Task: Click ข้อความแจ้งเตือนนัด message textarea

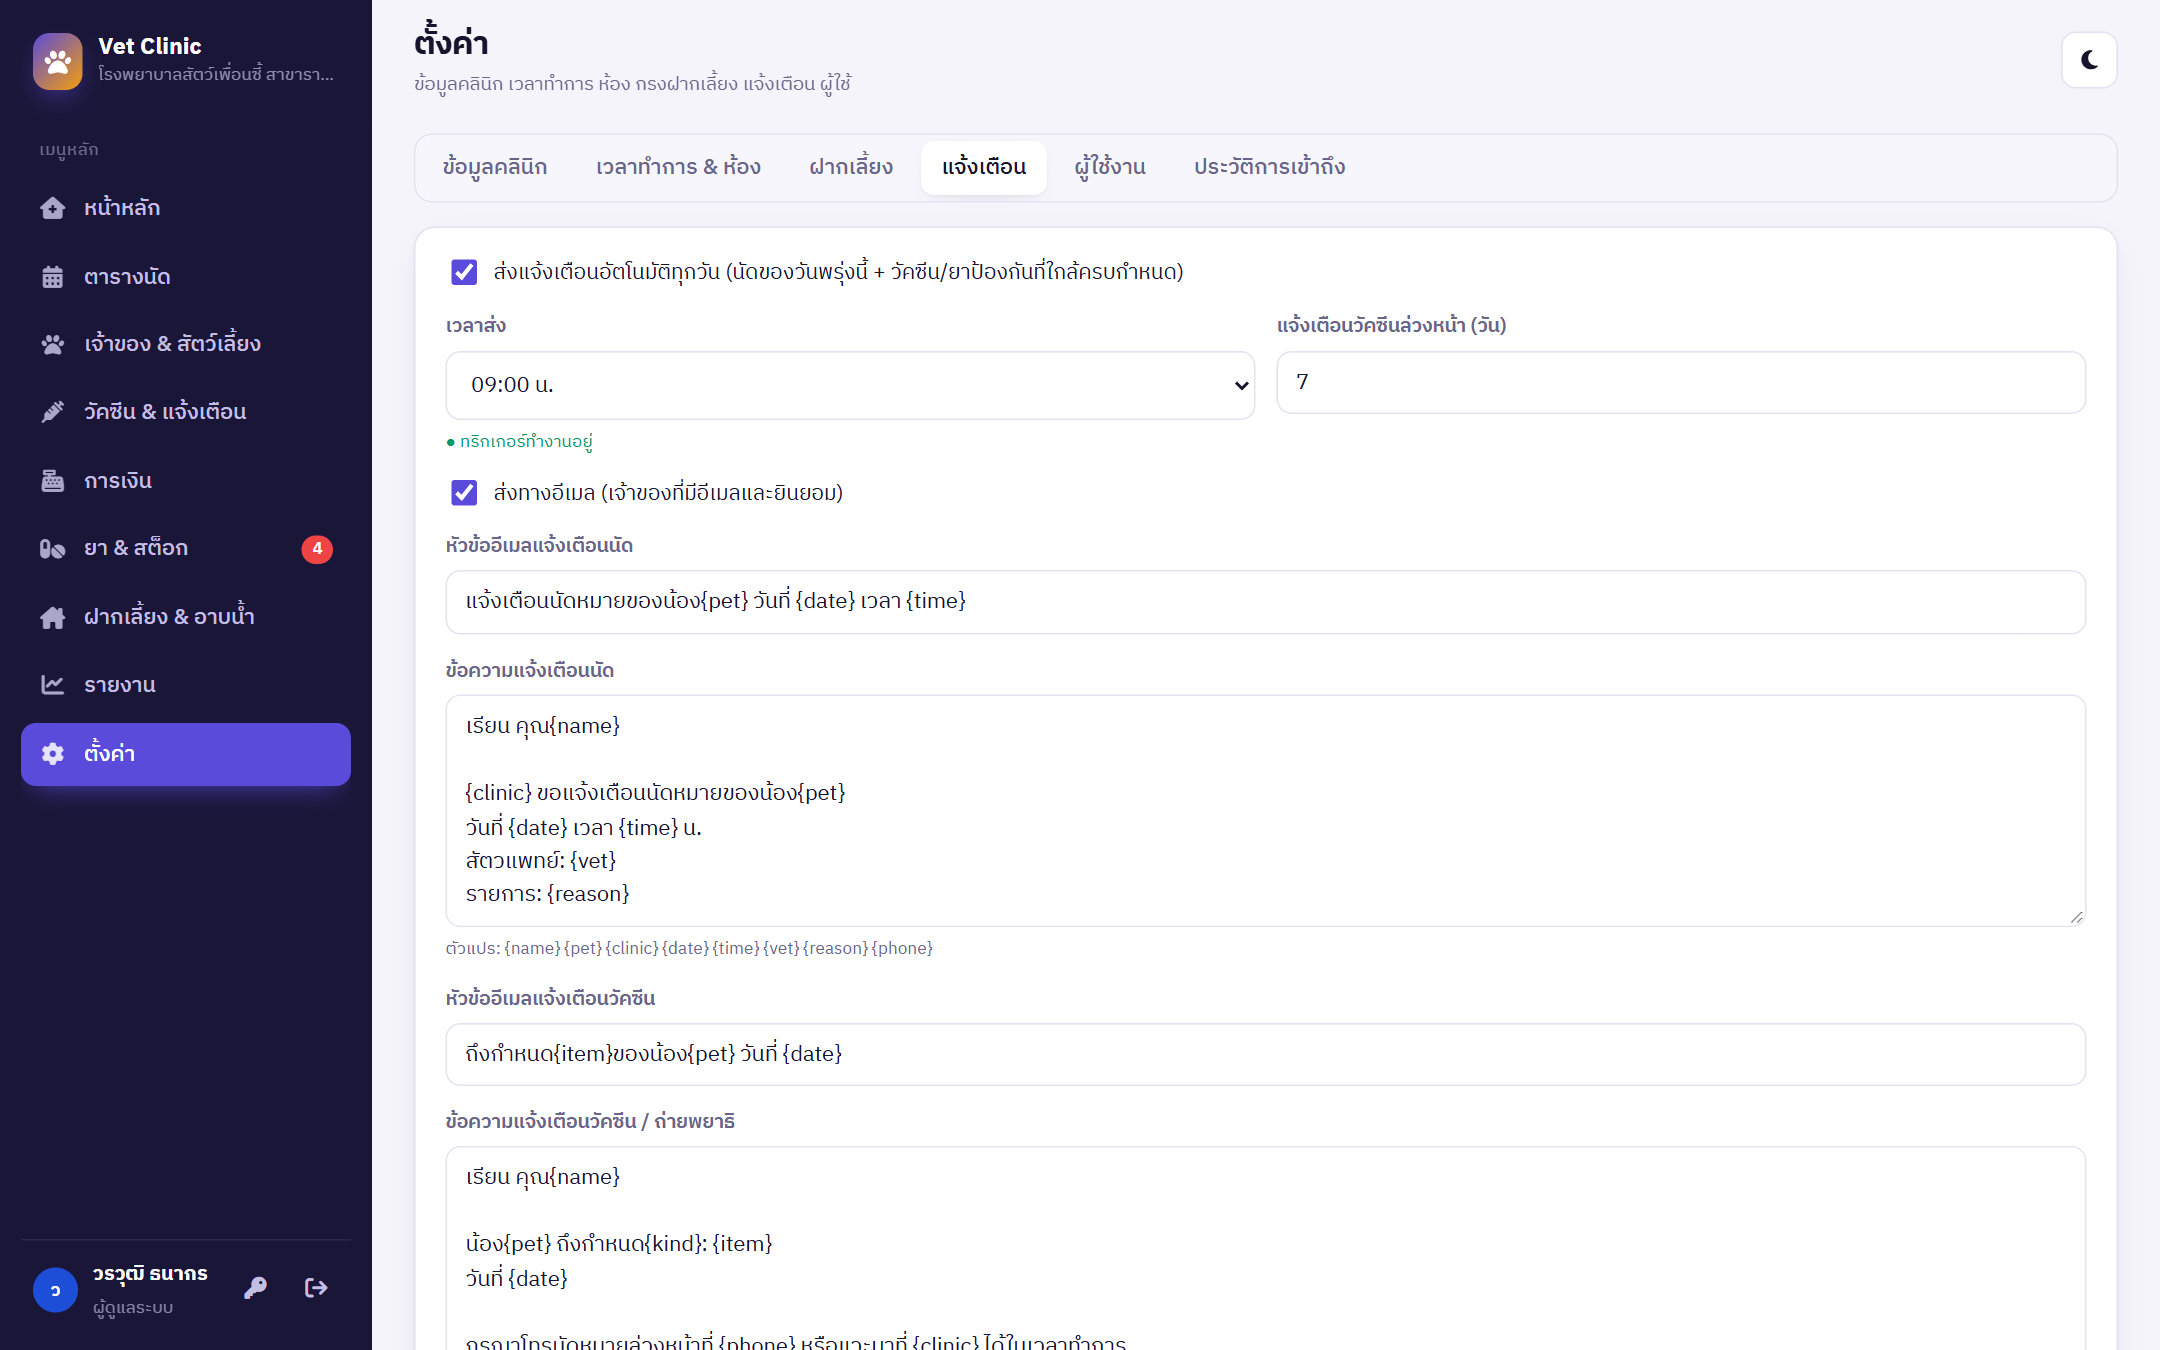Action: pyautogui.click(x=1266, y=811)
